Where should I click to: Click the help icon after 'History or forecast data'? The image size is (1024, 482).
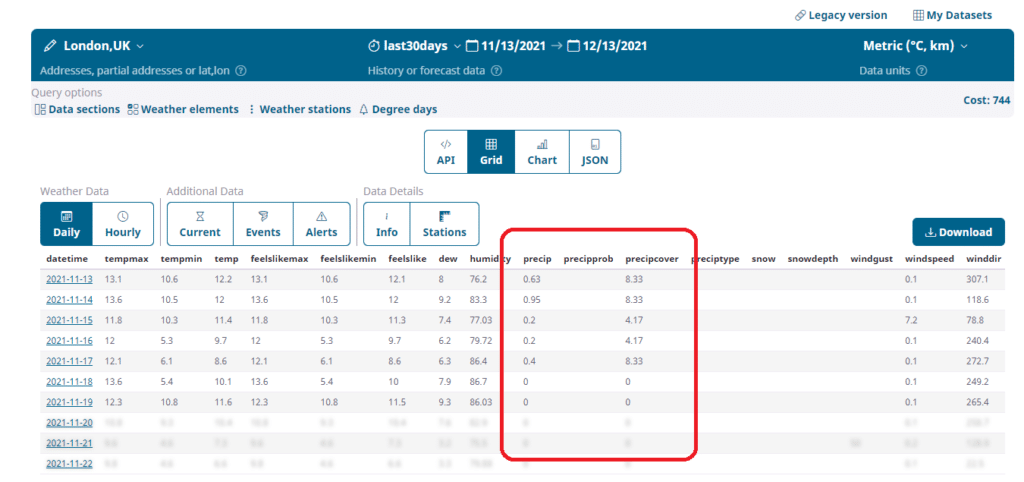497,71
